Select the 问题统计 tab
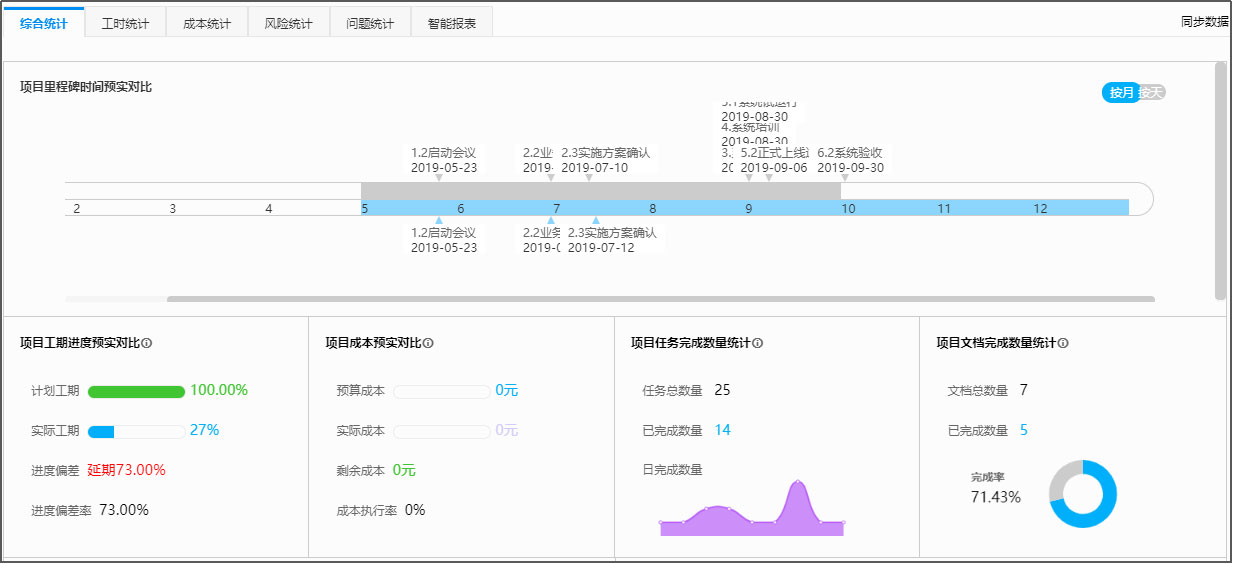 [x=370, y=23]
